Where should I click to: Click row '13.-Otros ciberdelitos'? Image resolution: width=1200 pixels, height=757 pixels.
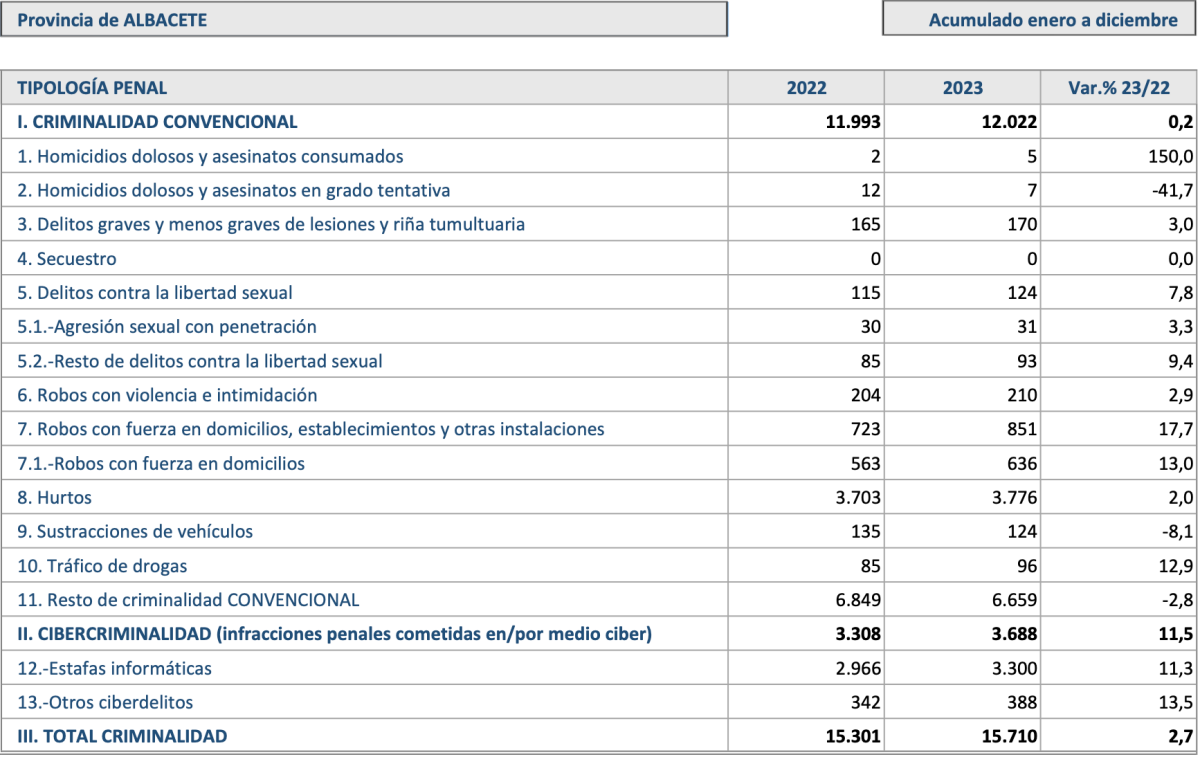(599, 700)
